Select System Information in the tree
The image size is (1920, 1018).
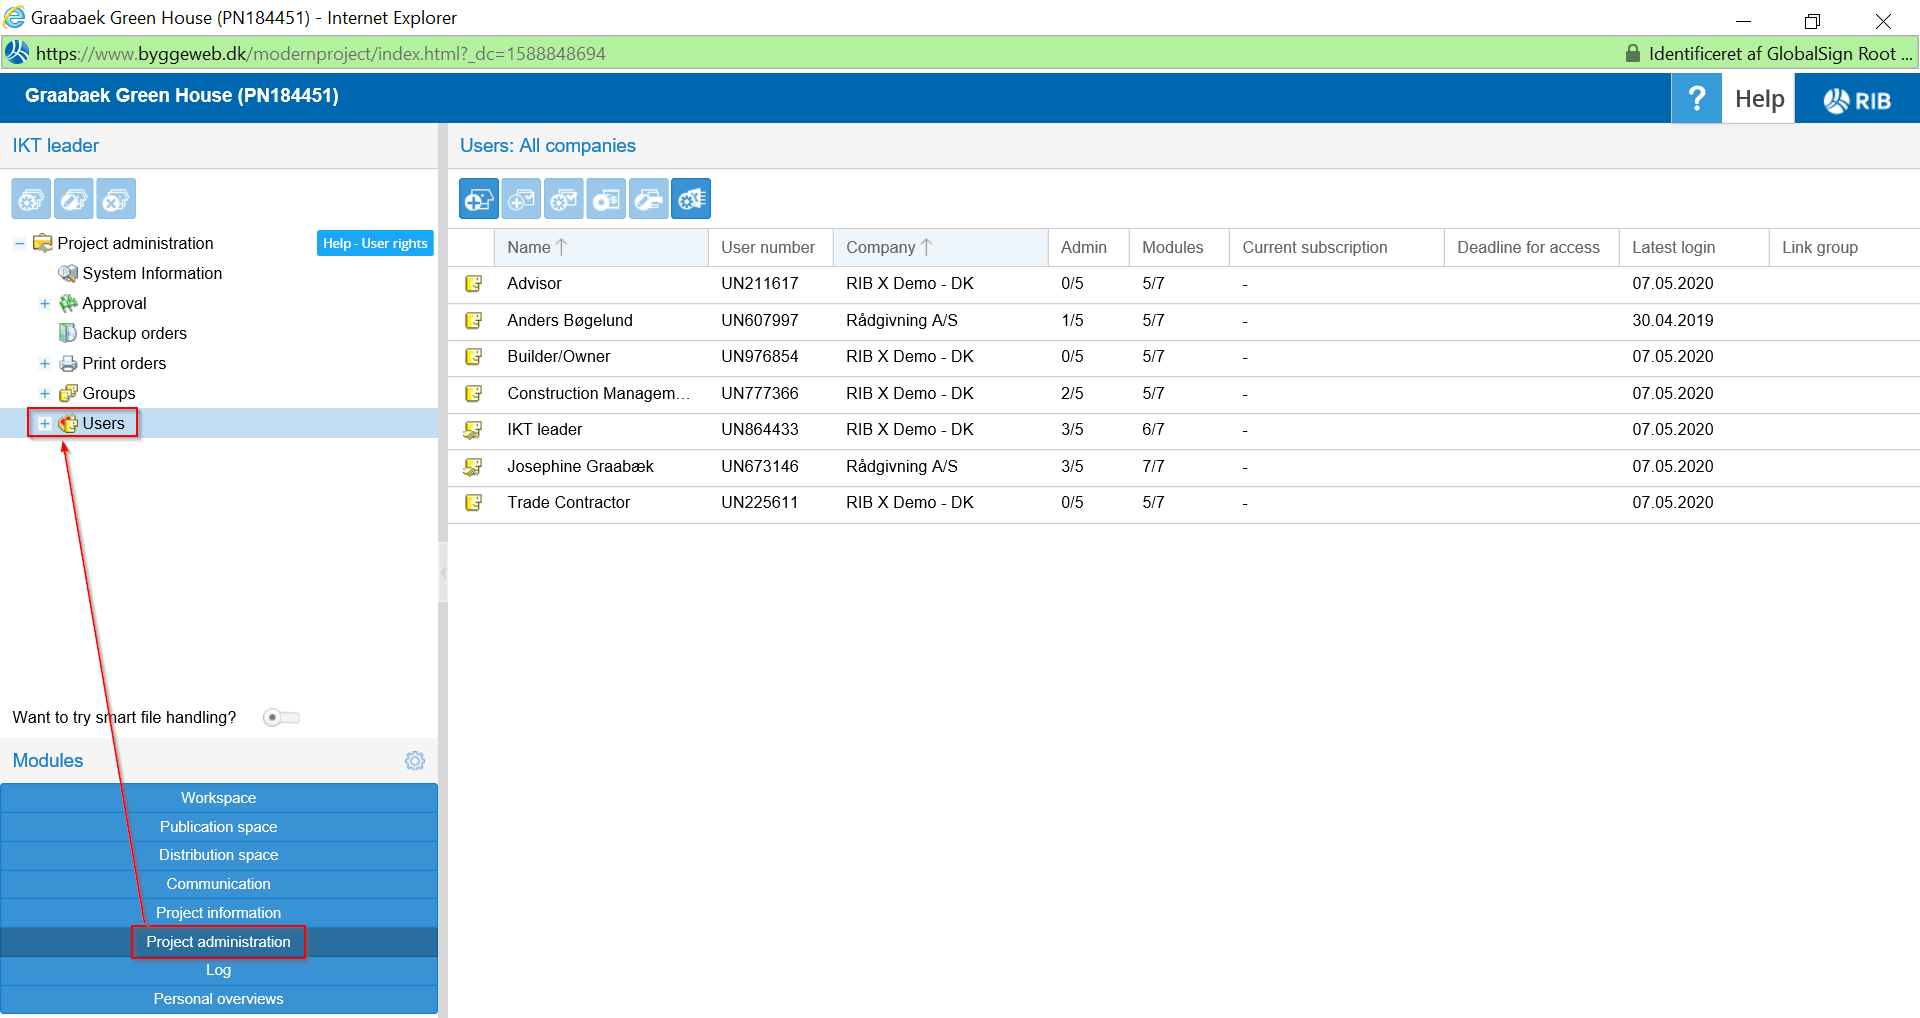(x=152, y=274)
